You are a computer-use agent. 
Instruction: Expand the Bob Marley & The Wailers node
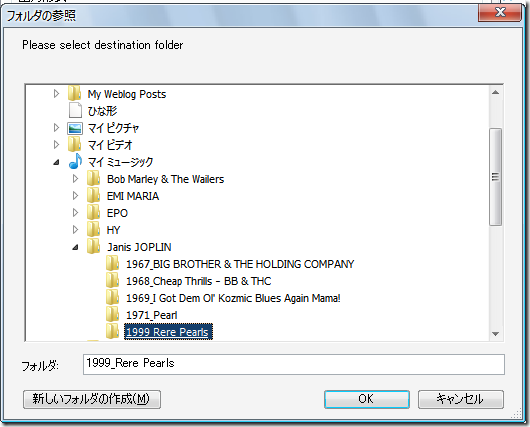point(75,179)
